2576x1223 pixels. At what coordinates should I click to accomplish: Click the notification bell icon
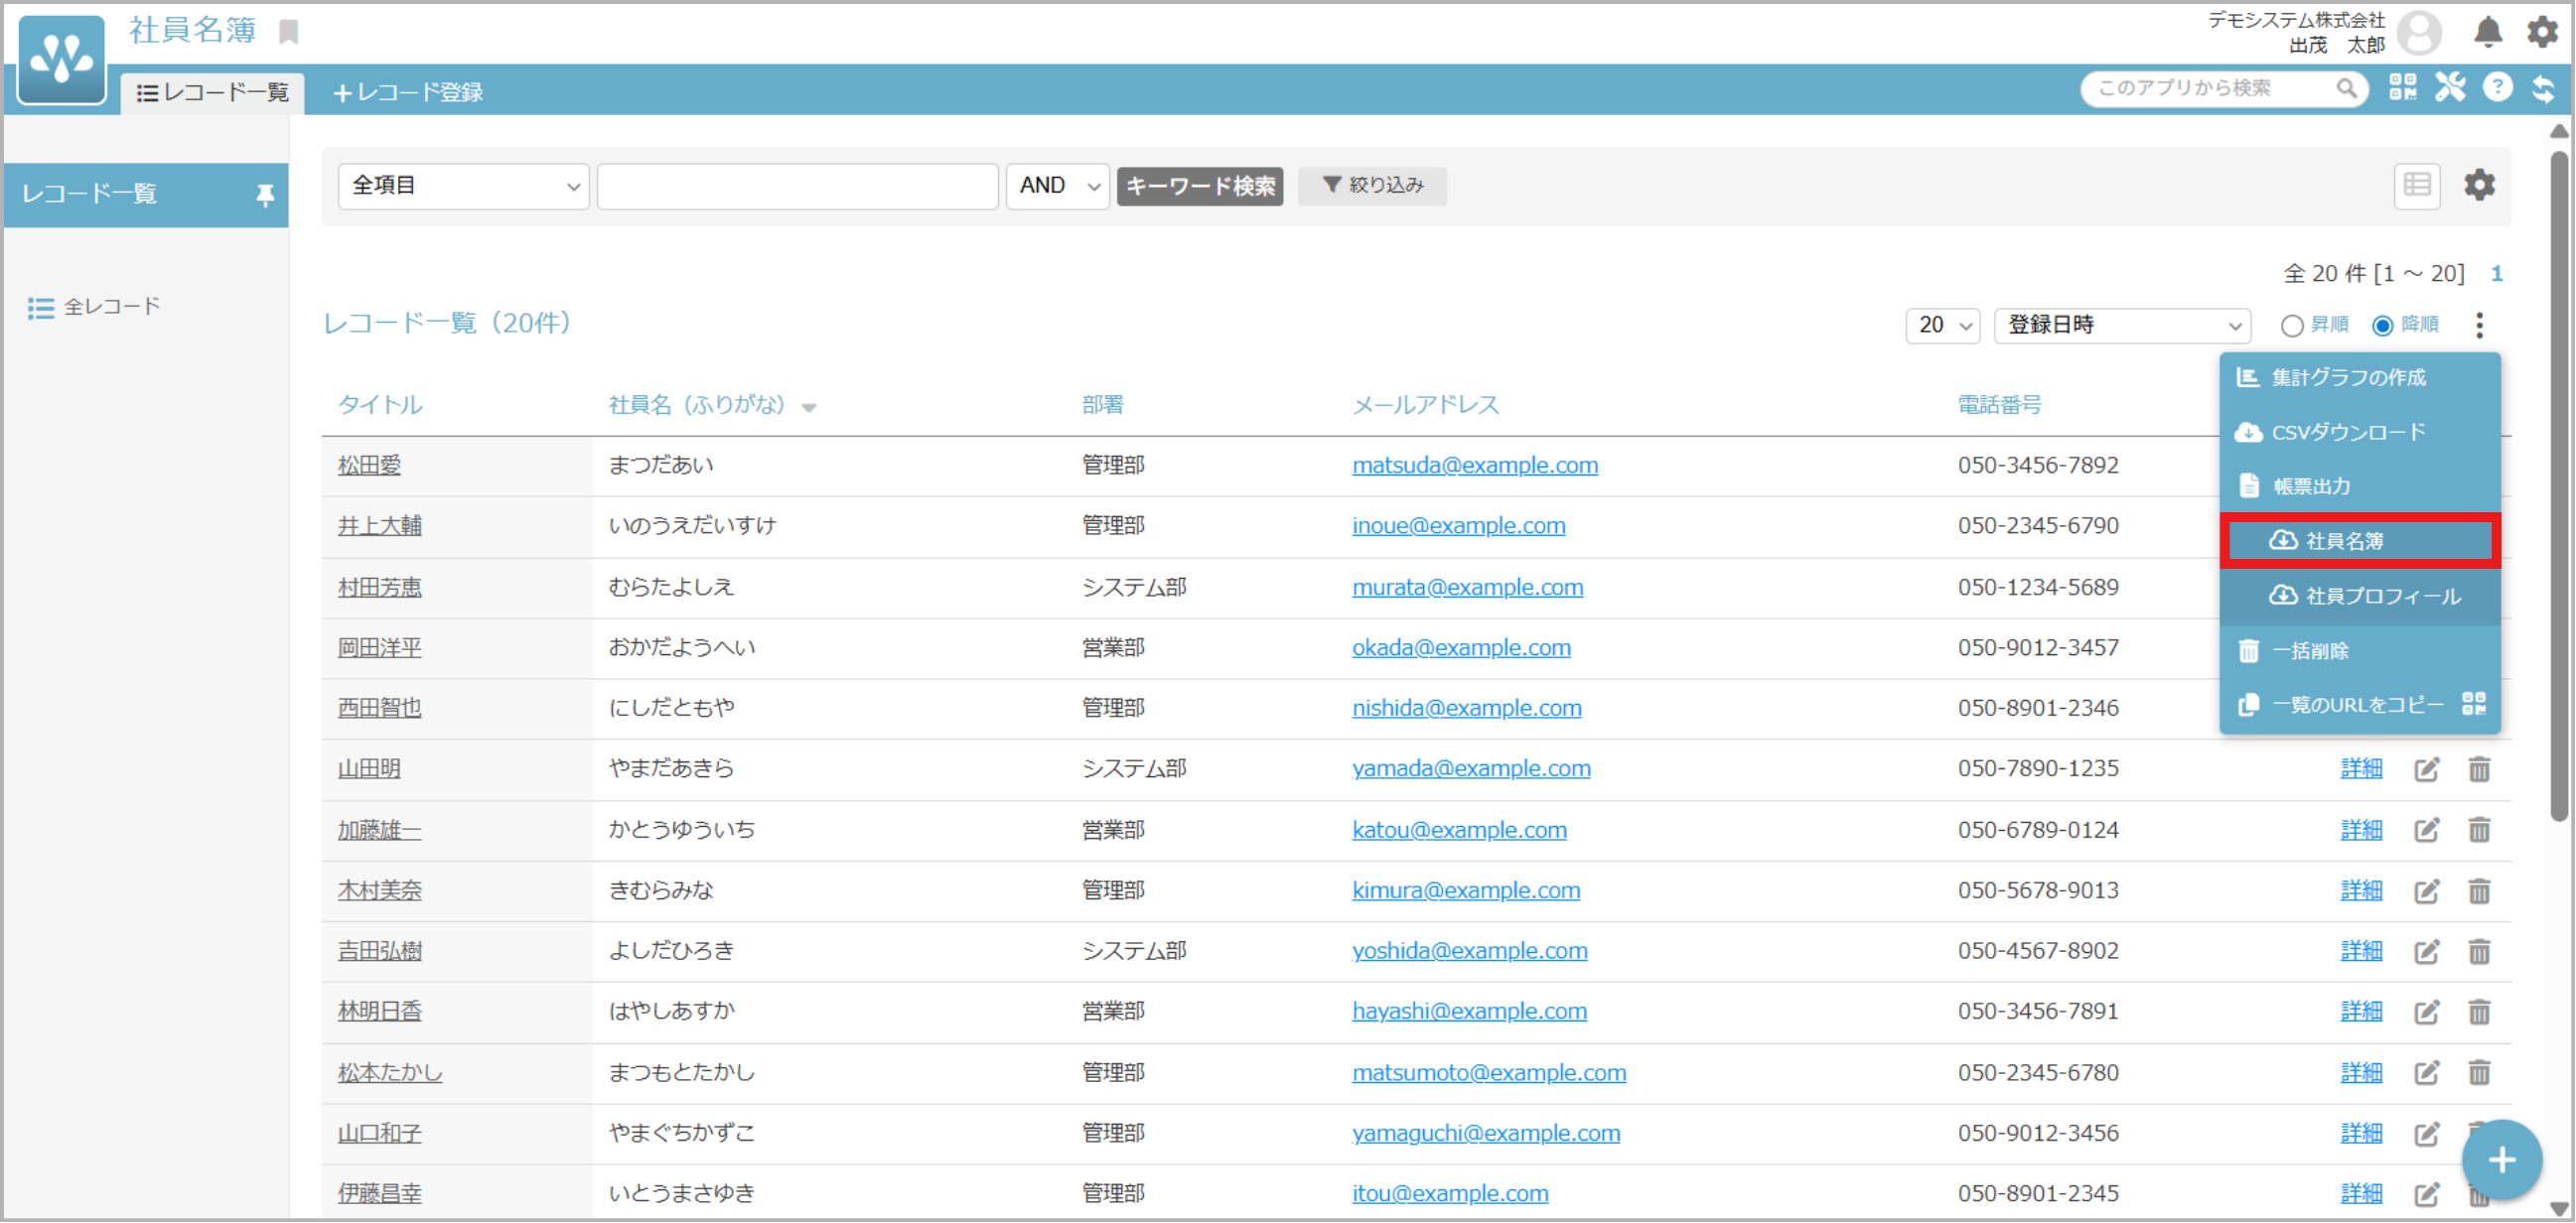point(2487,32)
